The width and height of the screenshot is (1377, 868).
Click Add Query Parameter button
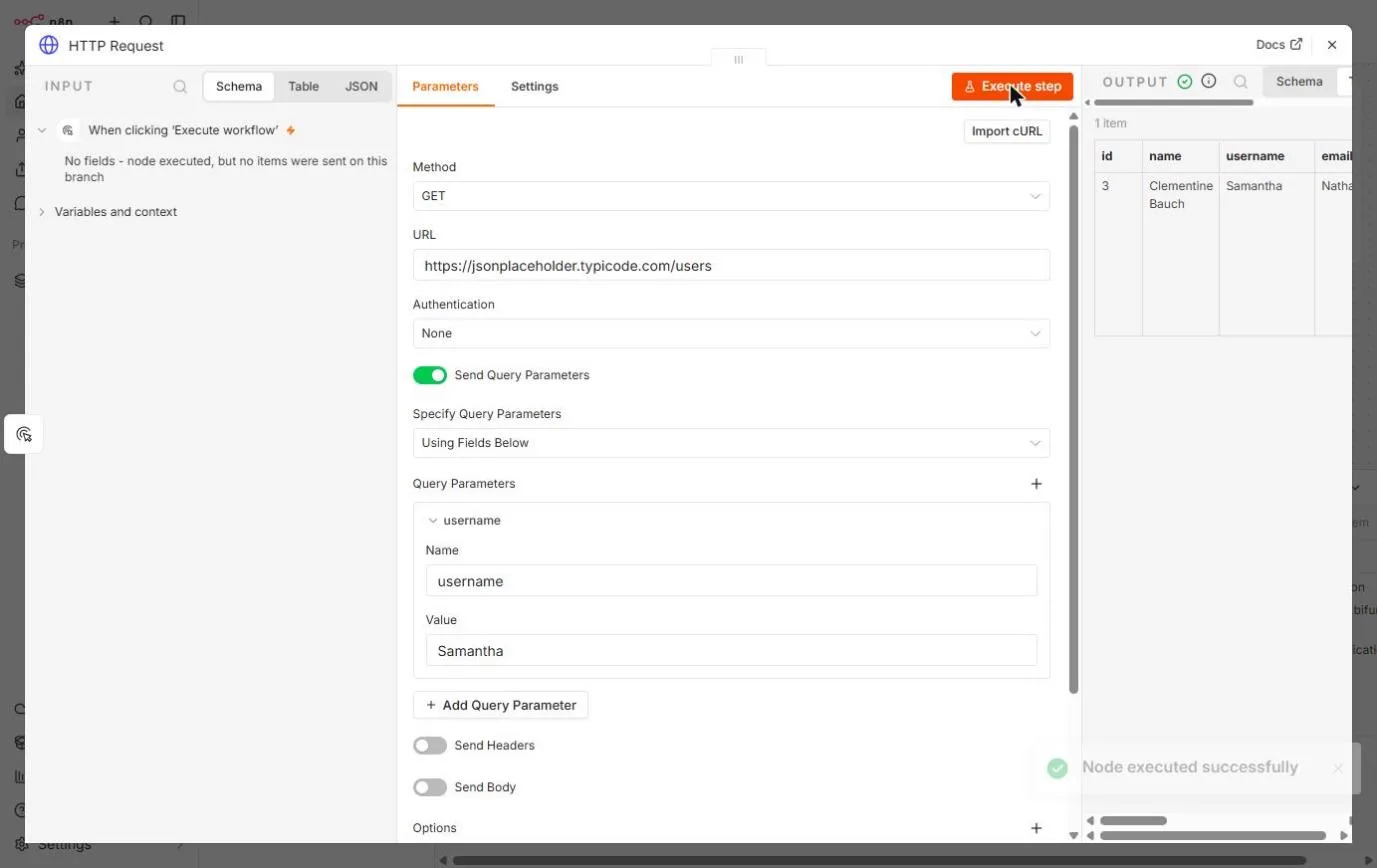(500, 705)
